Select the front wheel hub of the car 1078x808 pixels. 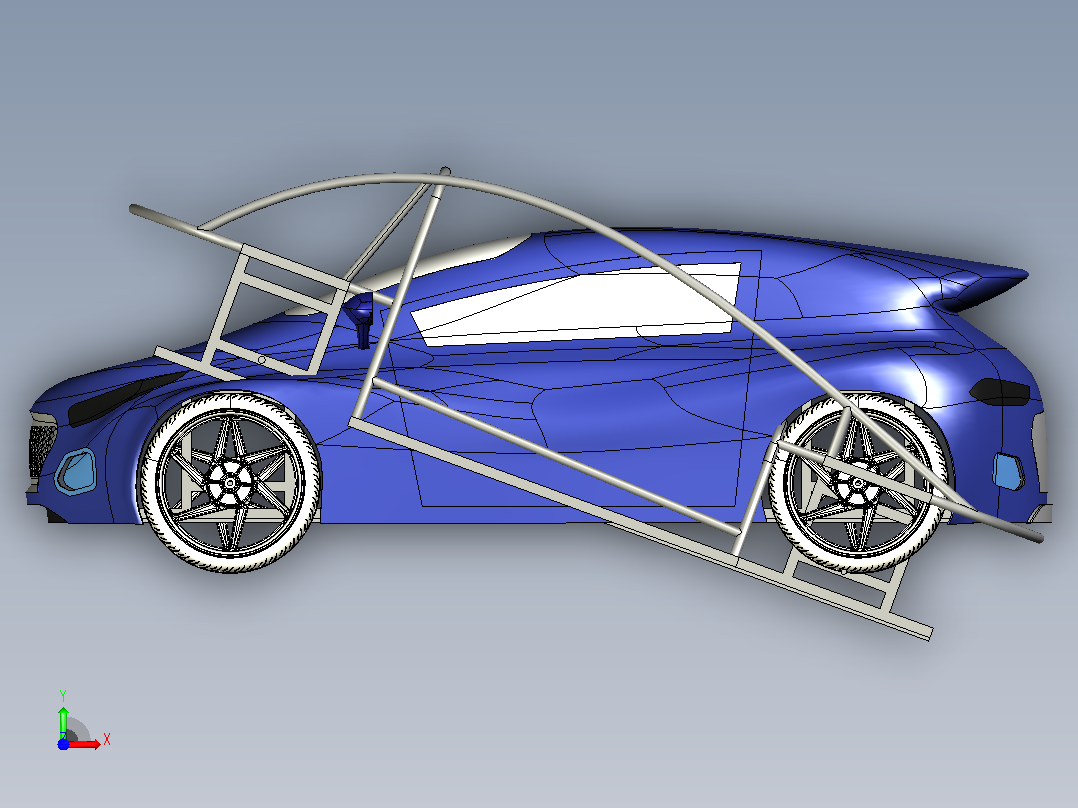[x=228, y=482]
